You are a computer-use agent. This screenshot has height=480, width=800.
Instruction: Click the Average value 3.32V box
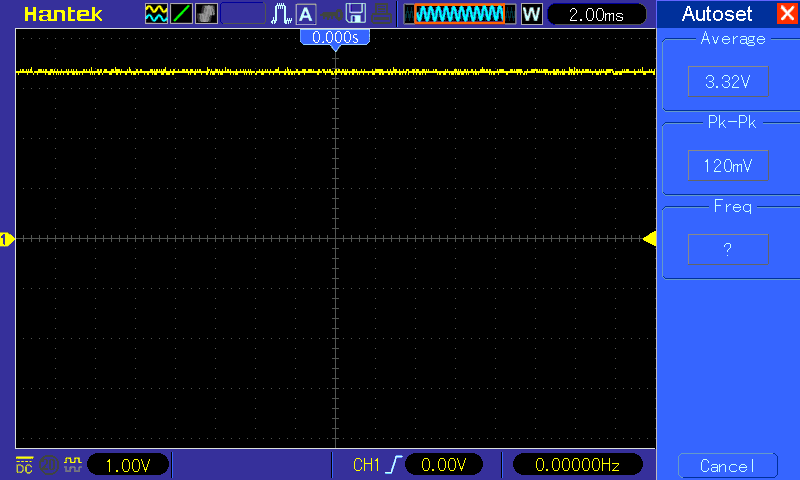[x=728, y=81]
